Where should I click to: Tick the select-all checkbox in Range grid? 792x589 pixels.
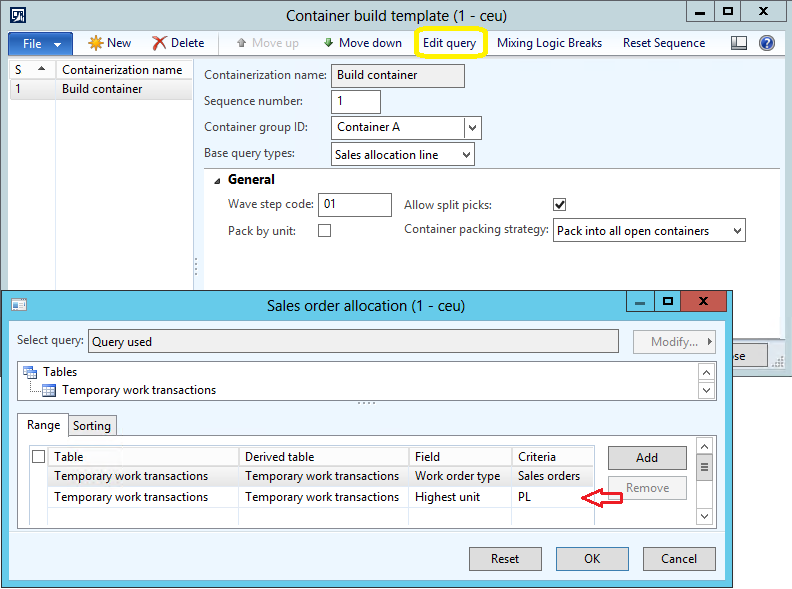tap(38, 456)
